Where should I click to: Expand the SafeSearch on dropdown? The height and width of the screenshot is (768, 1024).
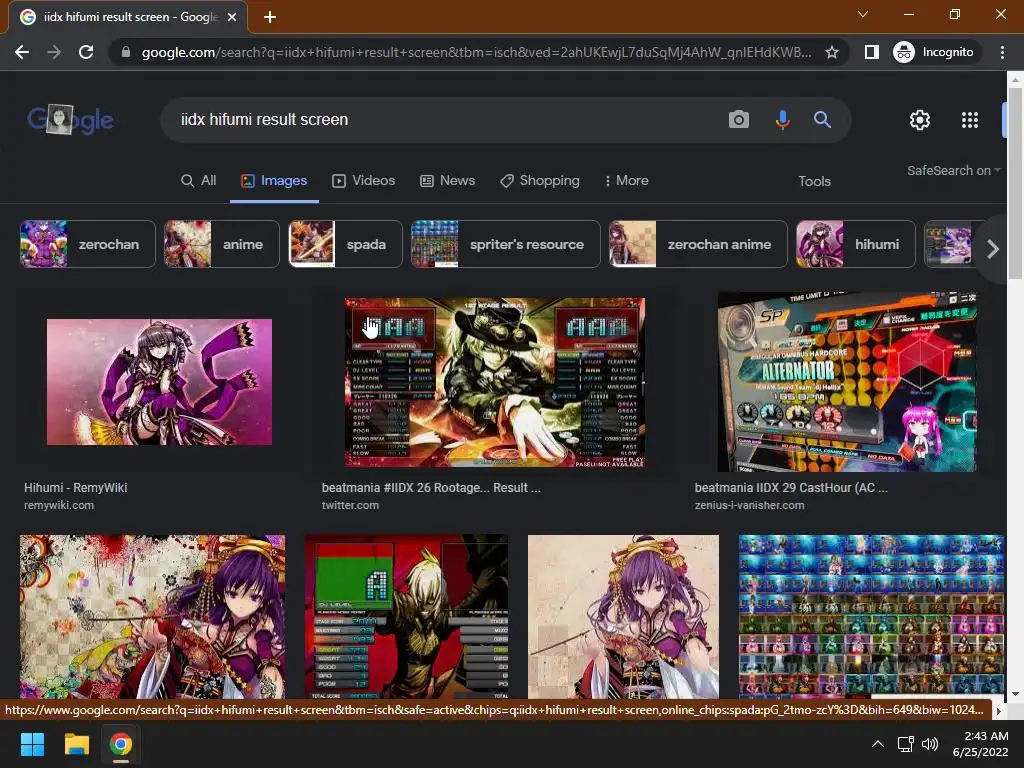tap(953, 170)
